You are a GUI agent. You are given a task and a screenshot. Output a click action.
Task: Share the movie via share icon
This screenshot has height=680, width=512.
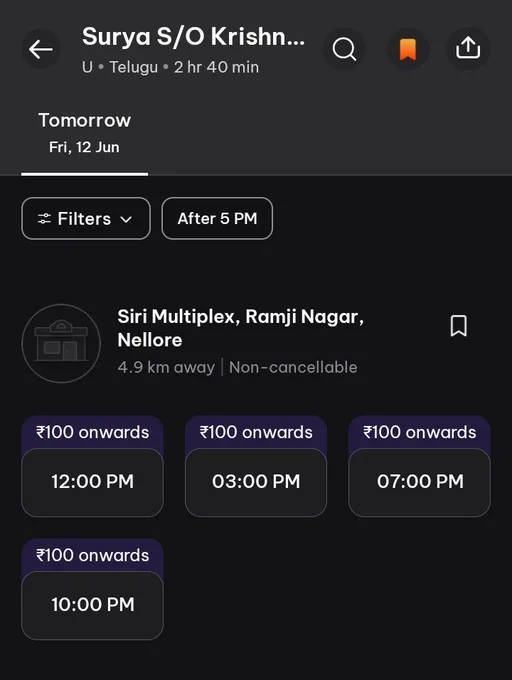tap(468, 48)
